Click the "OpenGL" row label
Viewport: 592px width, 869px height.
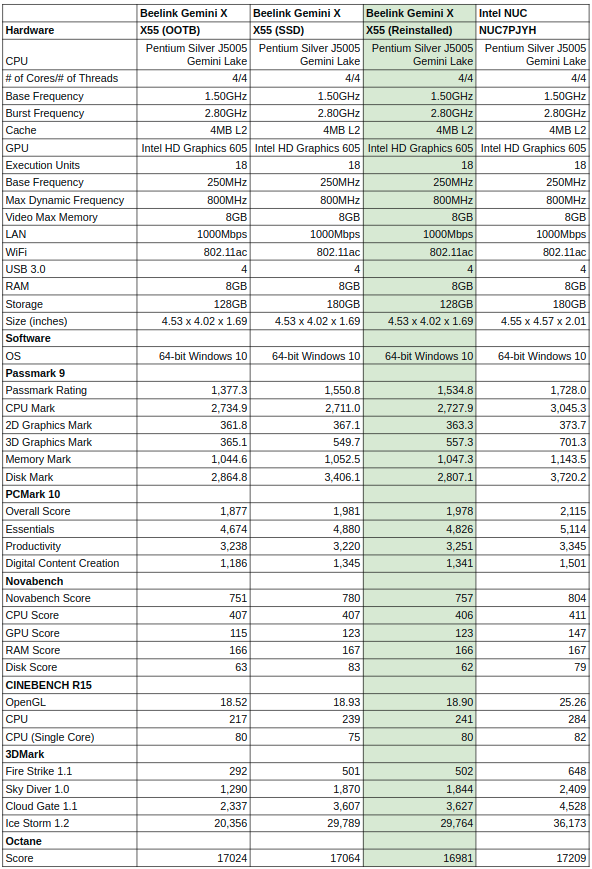click(x=25, y=702)
